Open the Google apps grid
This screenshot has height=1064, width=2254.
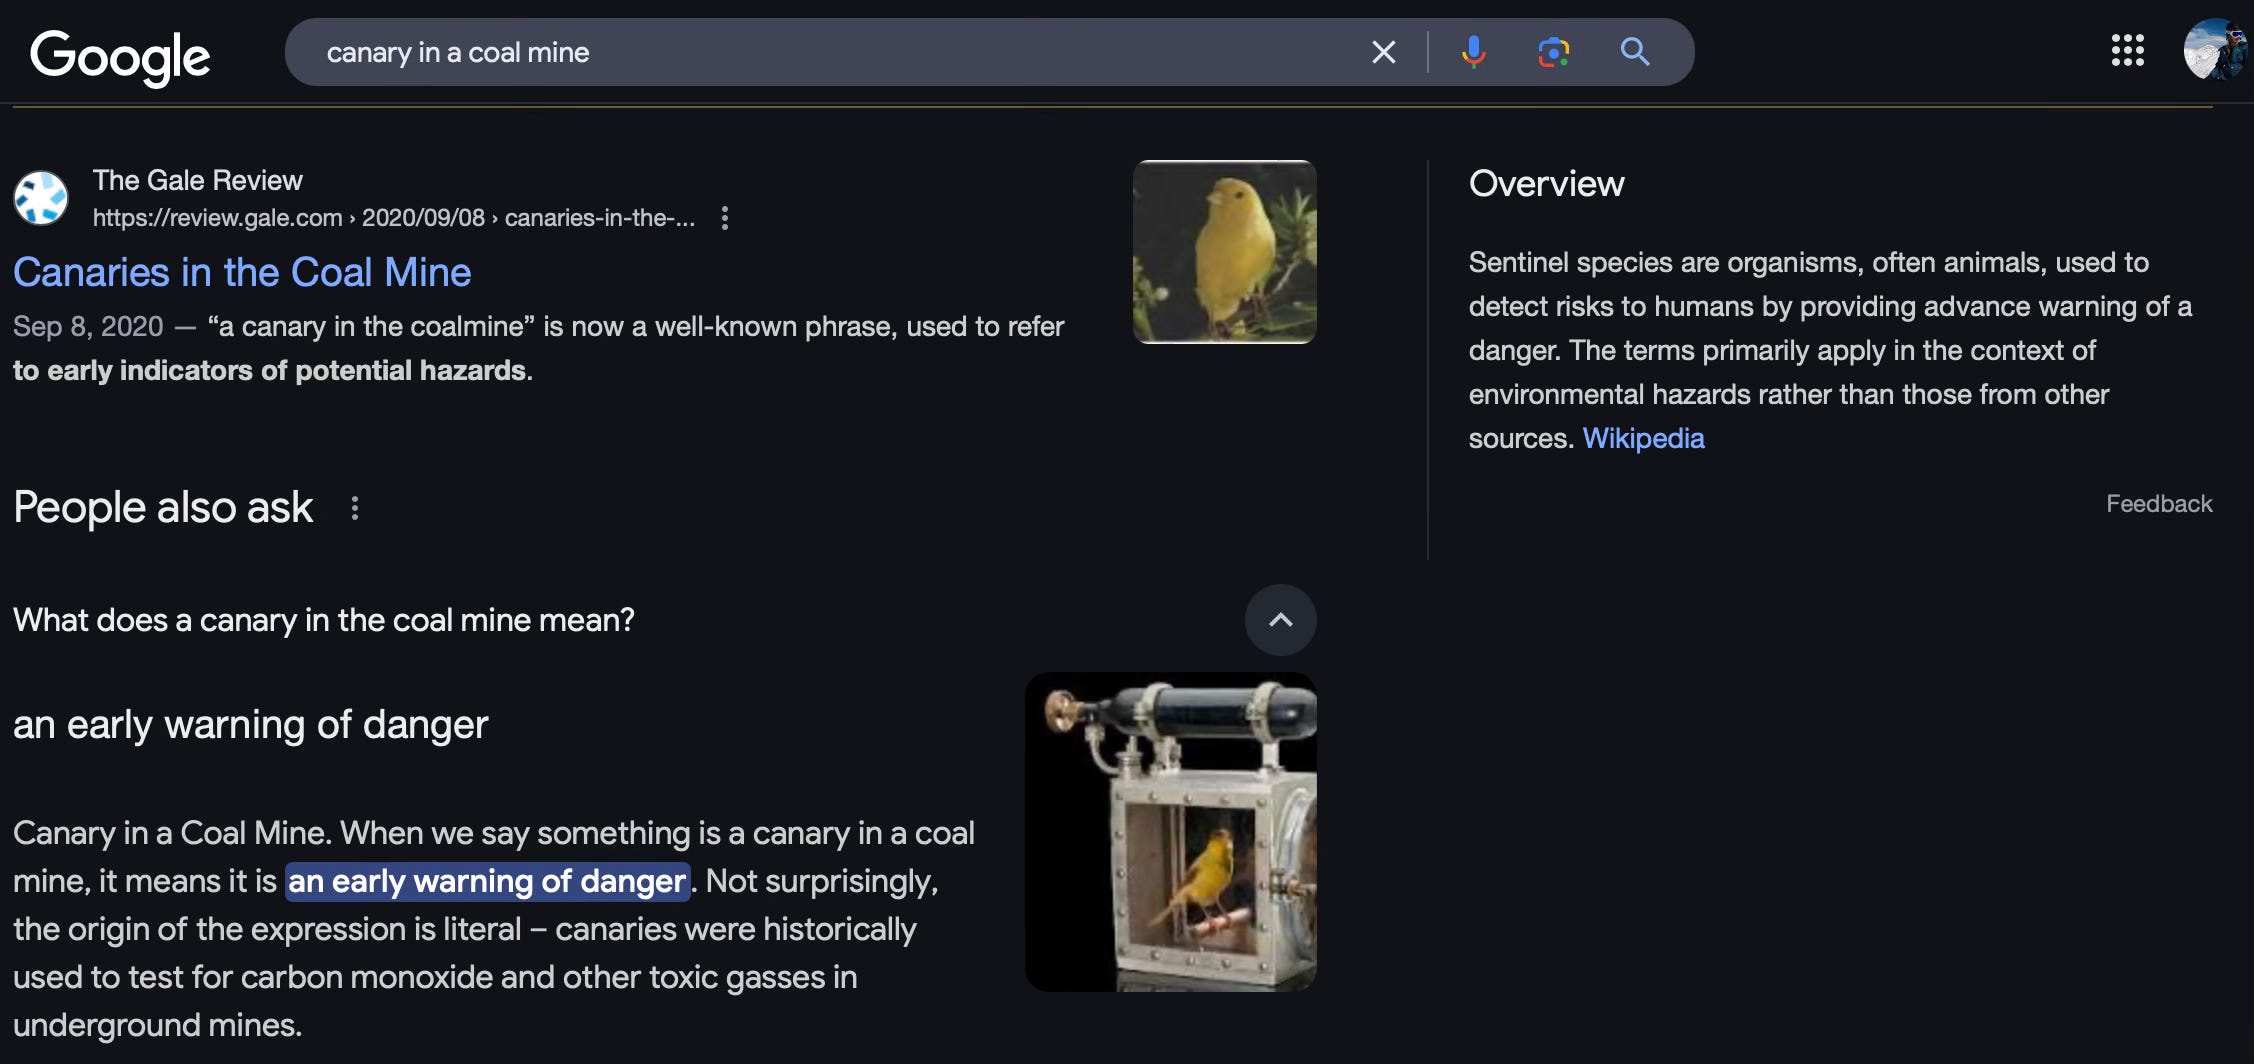2127,50
